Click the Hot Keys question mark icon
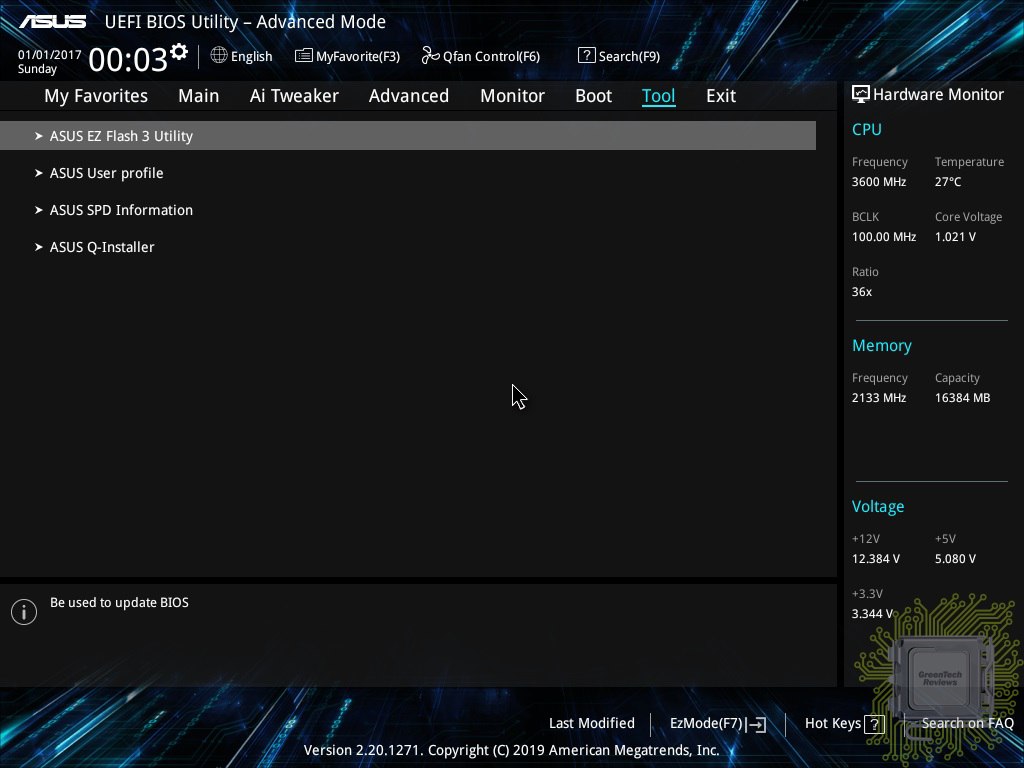This screenshot has height=768, width=1024. [874, 724]
